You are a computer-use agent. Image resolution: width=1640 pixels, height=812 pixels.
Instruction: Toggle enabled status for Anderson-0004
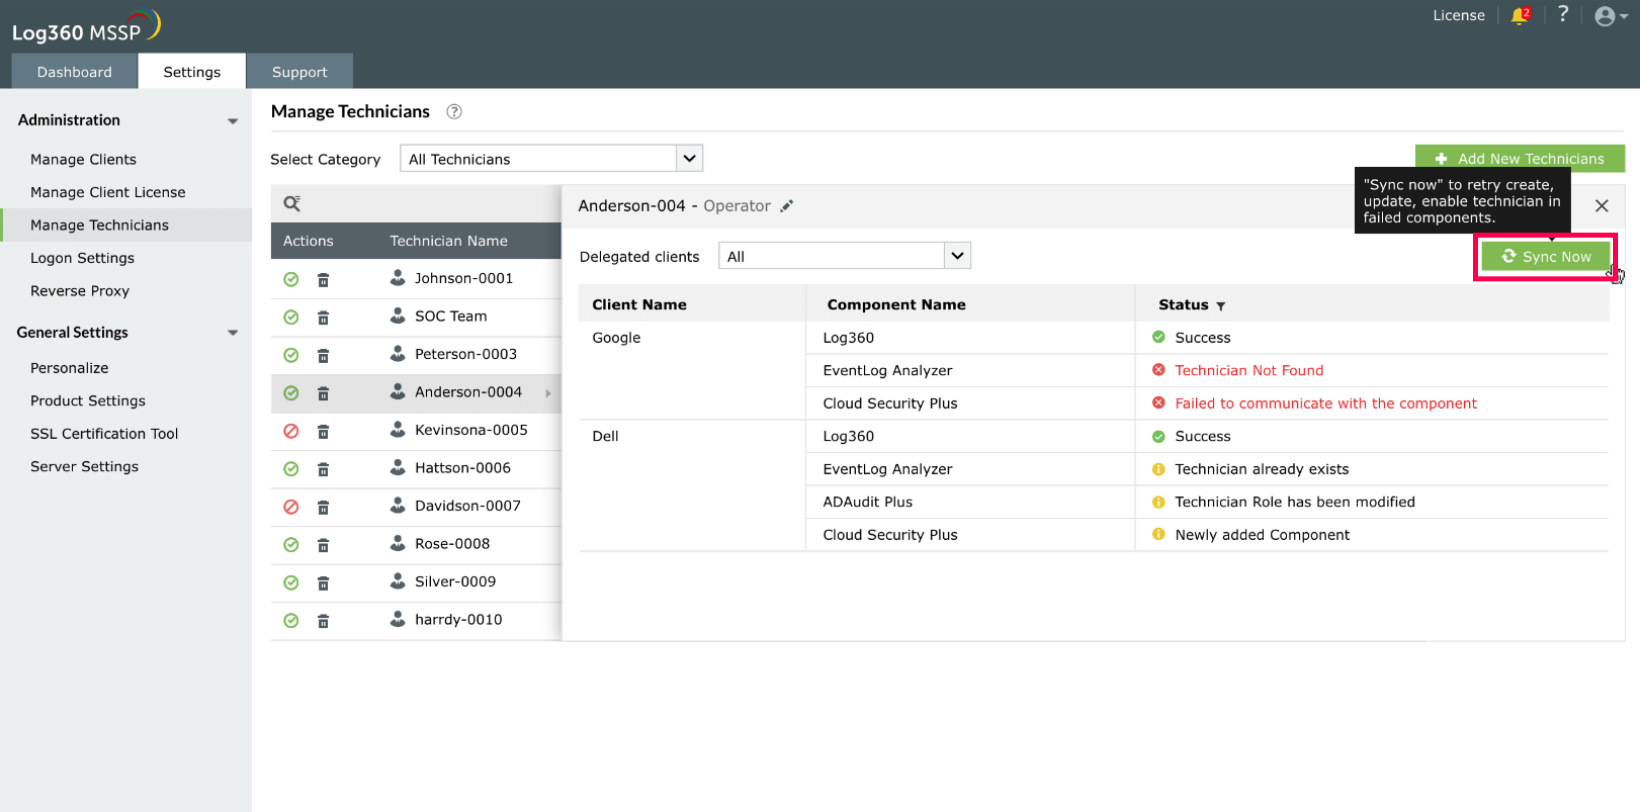291,394
